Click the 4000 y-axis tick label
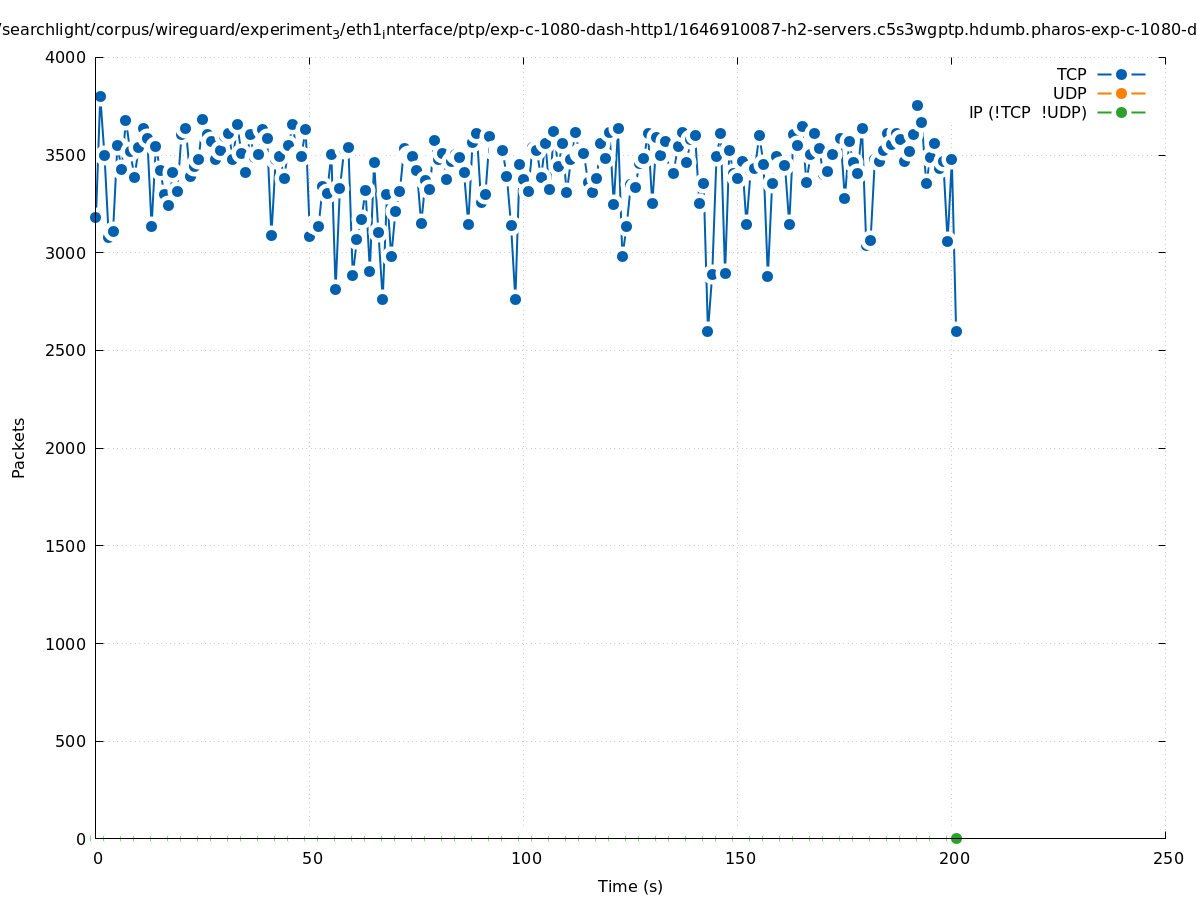This screenshot has height=900, width=1197. click(66, 58)
